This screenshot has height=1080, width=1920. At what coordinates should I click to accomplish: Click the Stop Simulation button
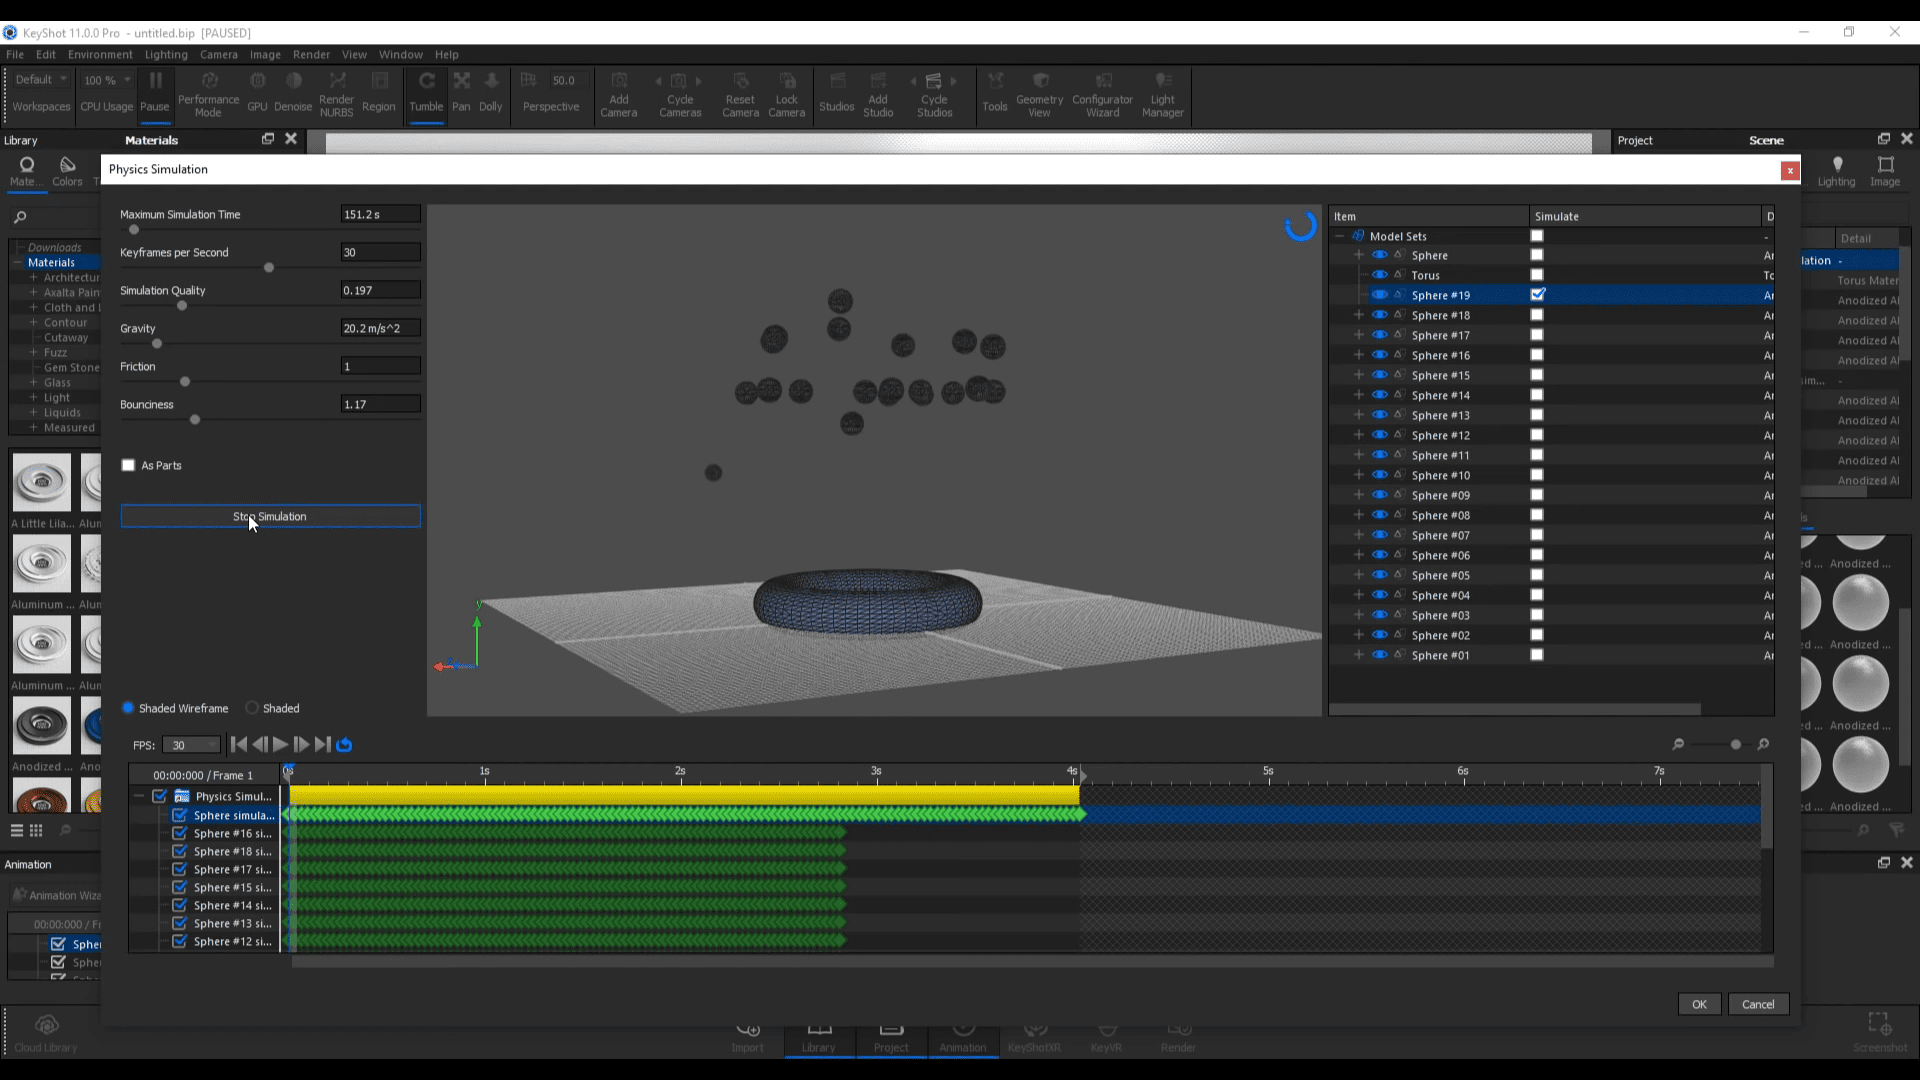(x=270, y=516)
